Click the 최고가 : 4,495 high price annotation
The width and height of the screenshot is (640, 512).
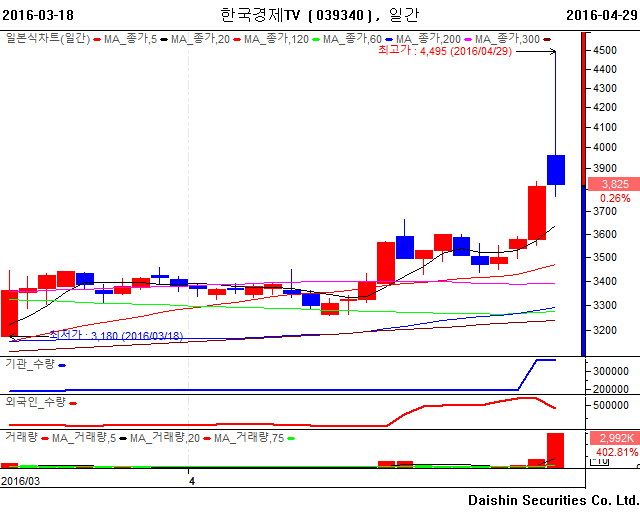pyautogui.click(x=445, y=51)
